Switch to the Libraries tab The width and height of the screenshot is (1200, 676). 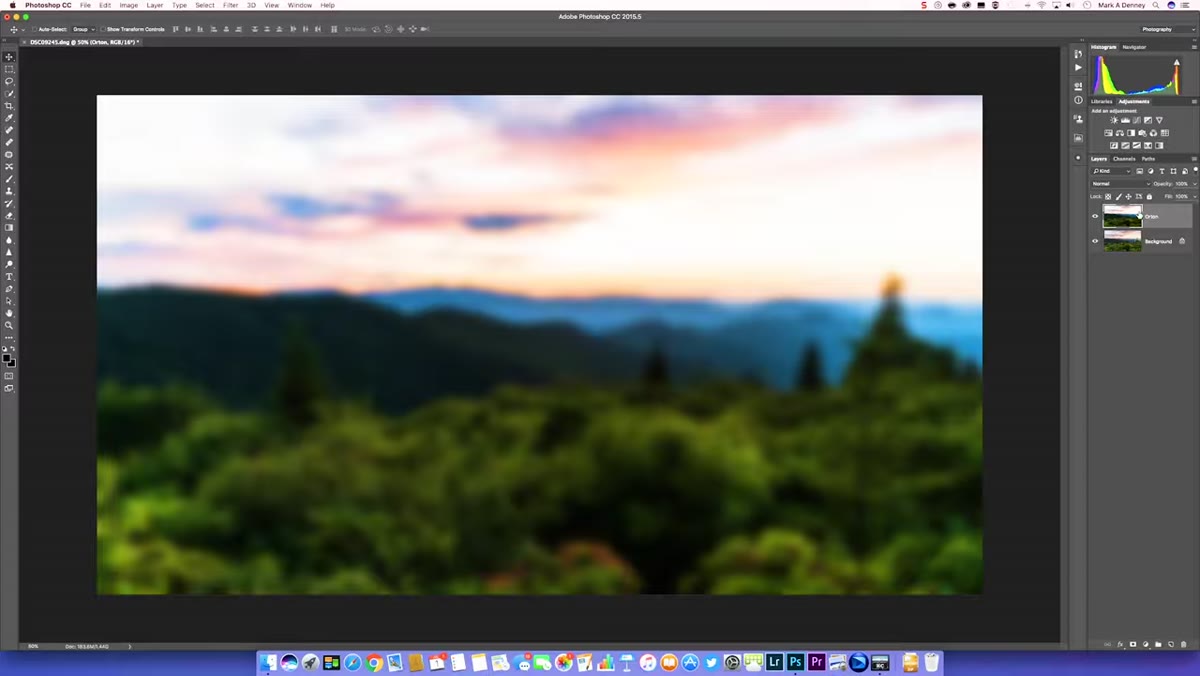tap(1102, 101)
